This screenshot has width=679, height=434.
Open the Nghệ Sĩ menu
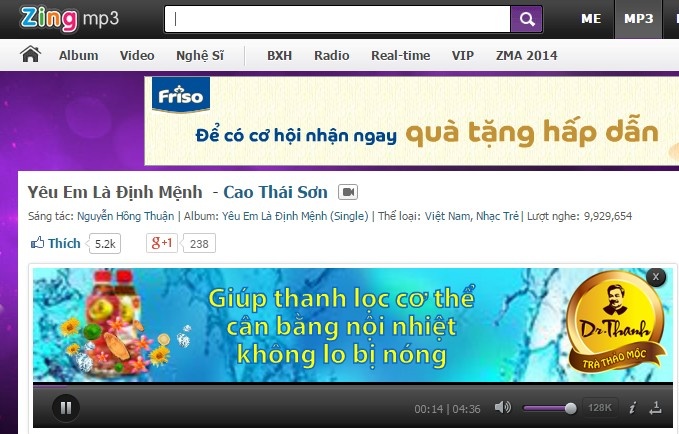click(x=199, y=56)
